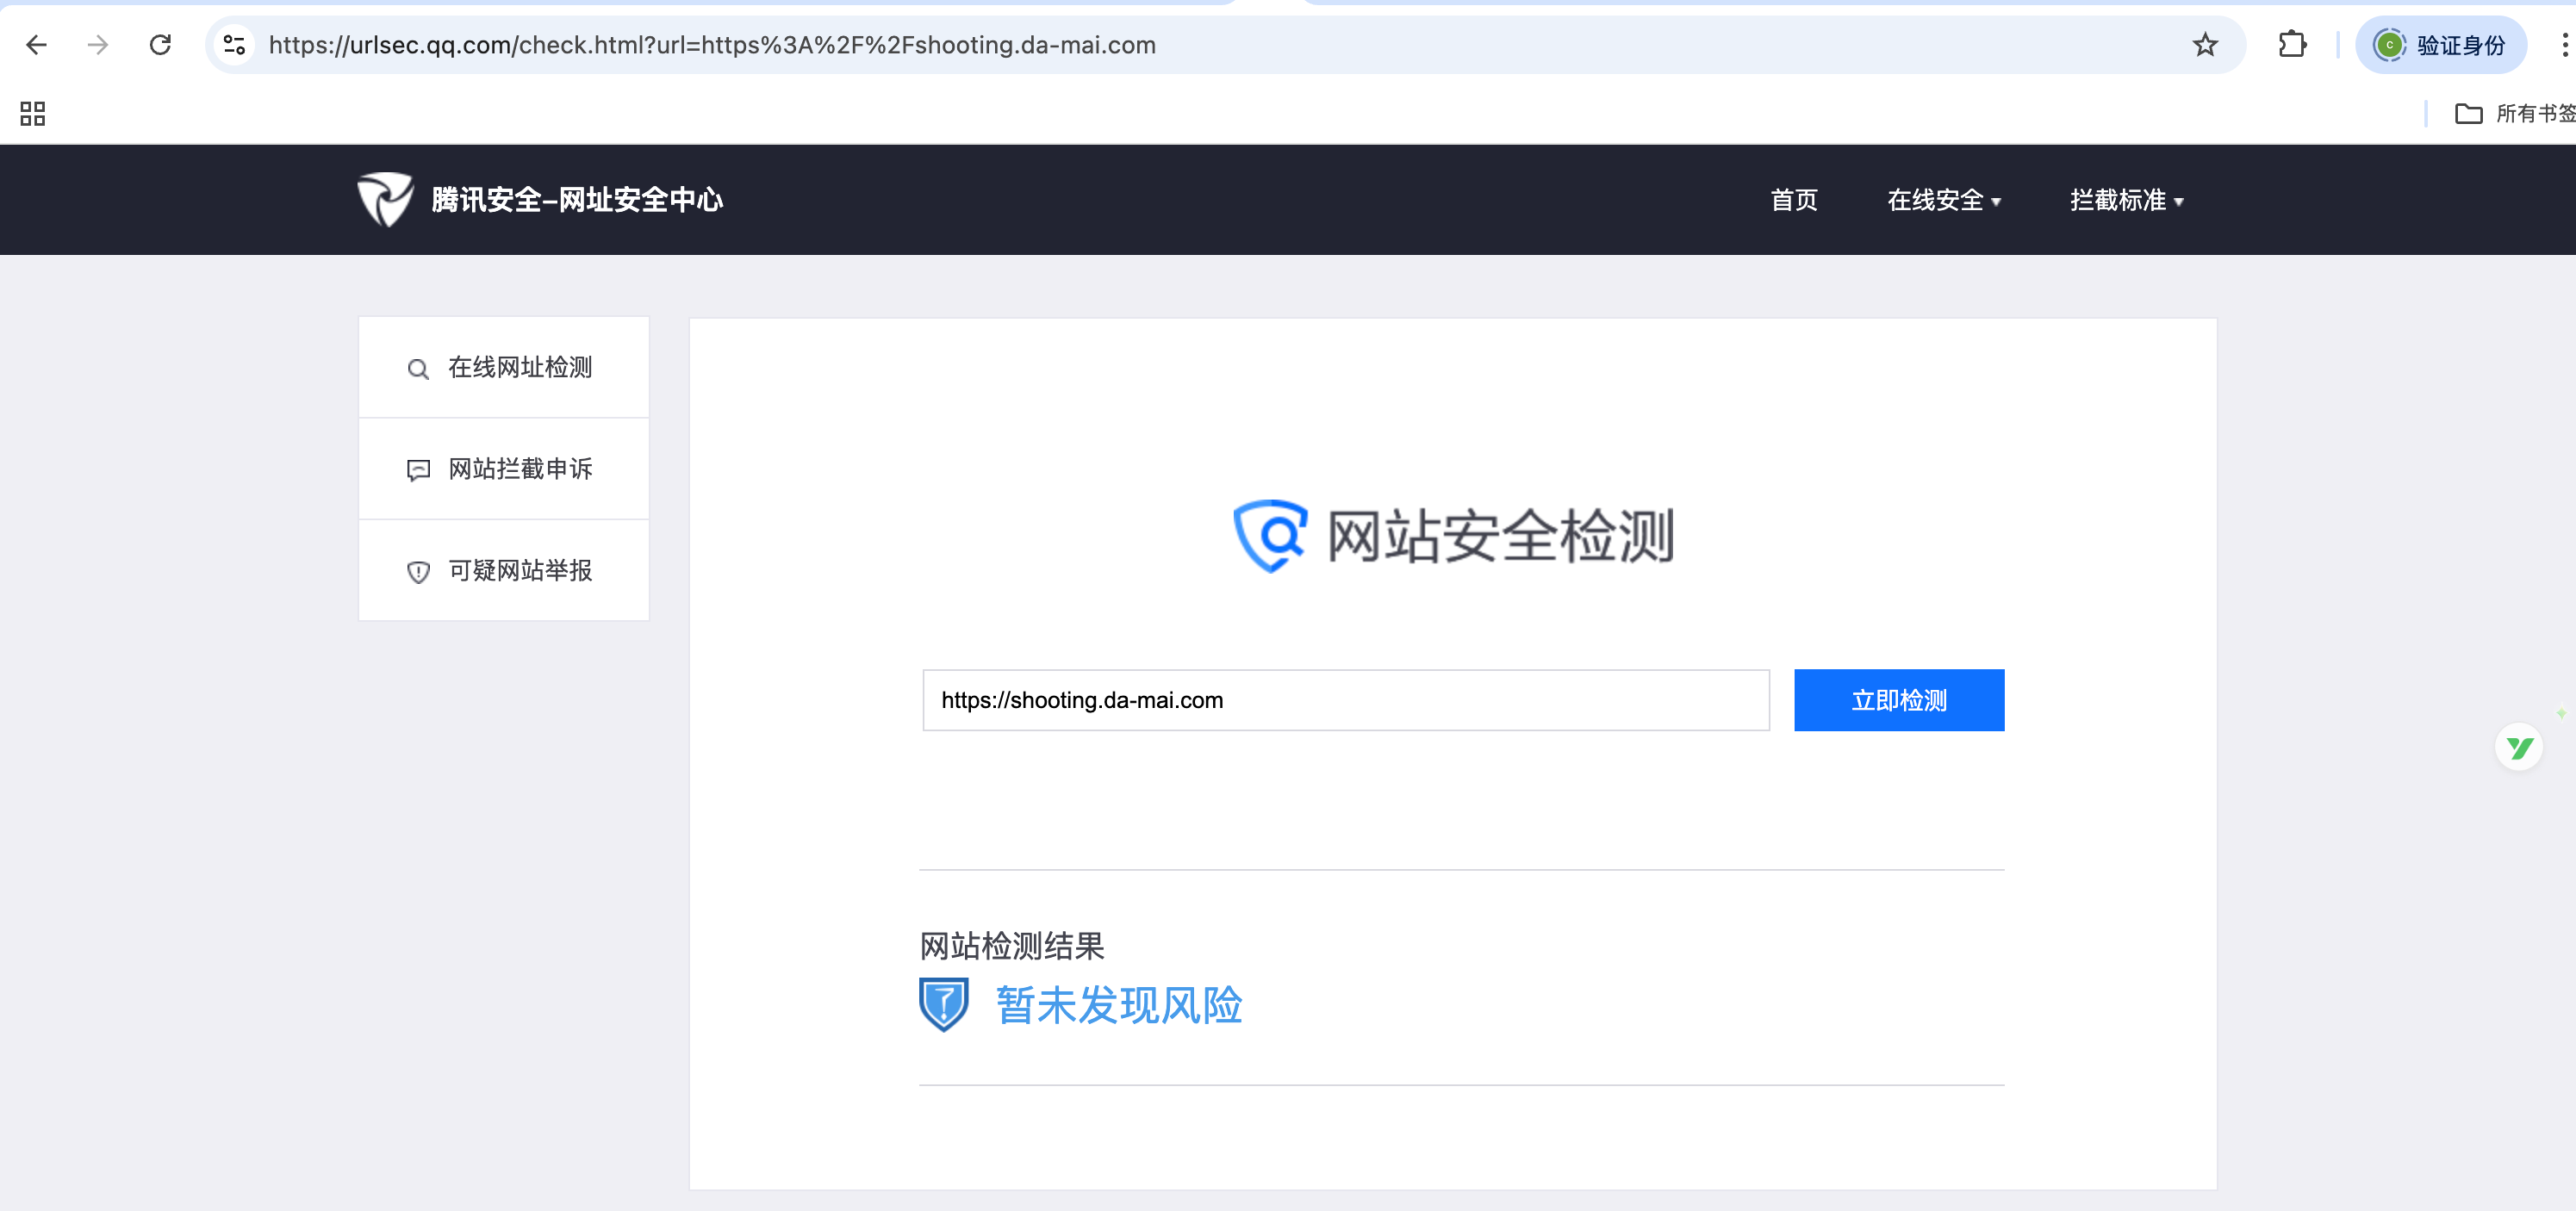Image resolution: width=2576 pixels, height=1211 pixels.
Task: Click the browser back arrow
Action: [37, 45]
